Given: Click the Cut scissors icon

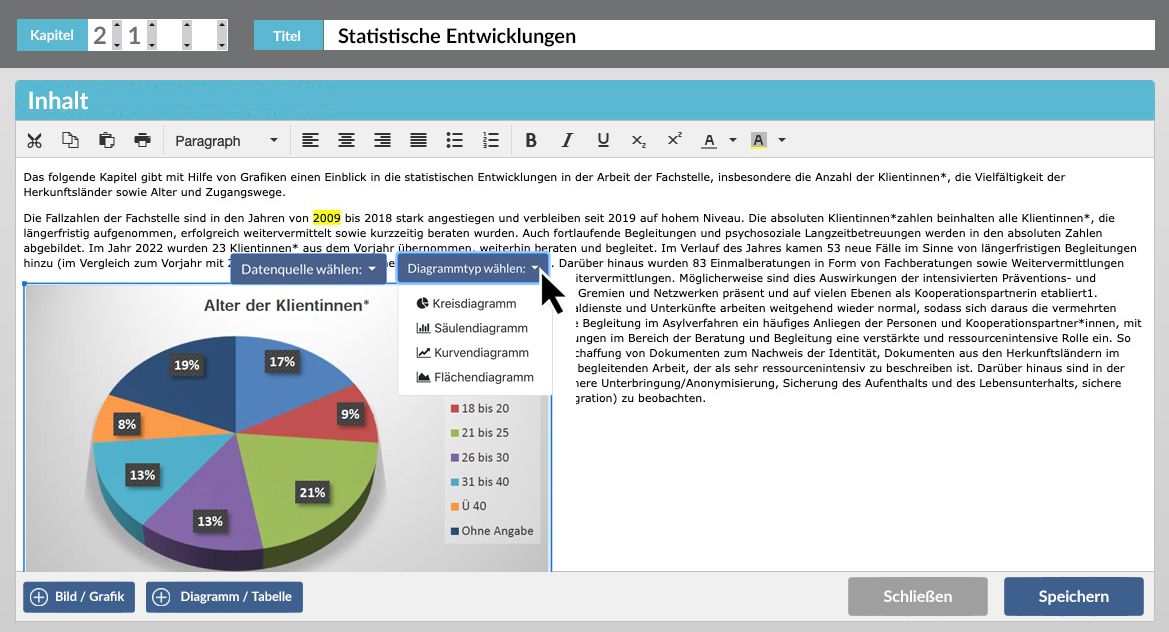Looking at the screenshot, I should 35,141.
